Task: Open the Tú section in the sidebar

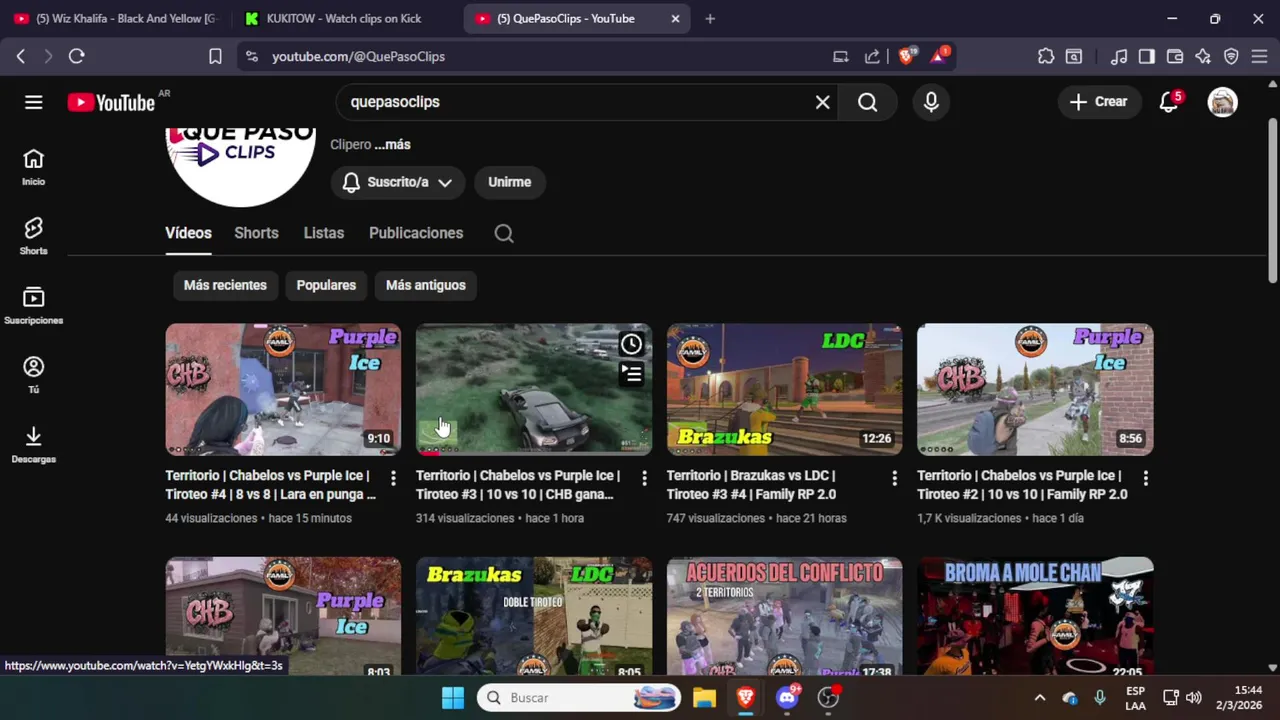Action: tap(34, 376)
